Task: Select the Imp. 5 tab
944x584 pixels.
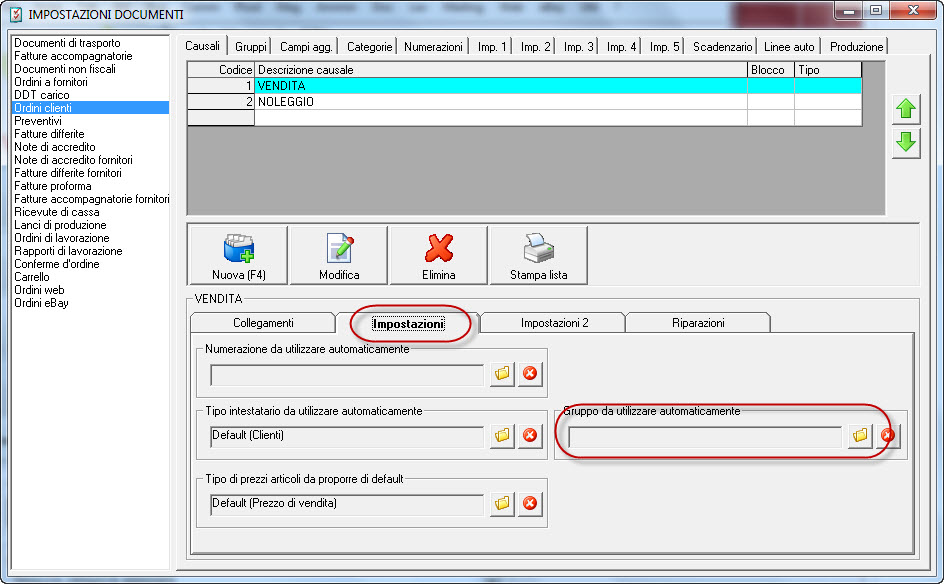Action: coord(664,47)
